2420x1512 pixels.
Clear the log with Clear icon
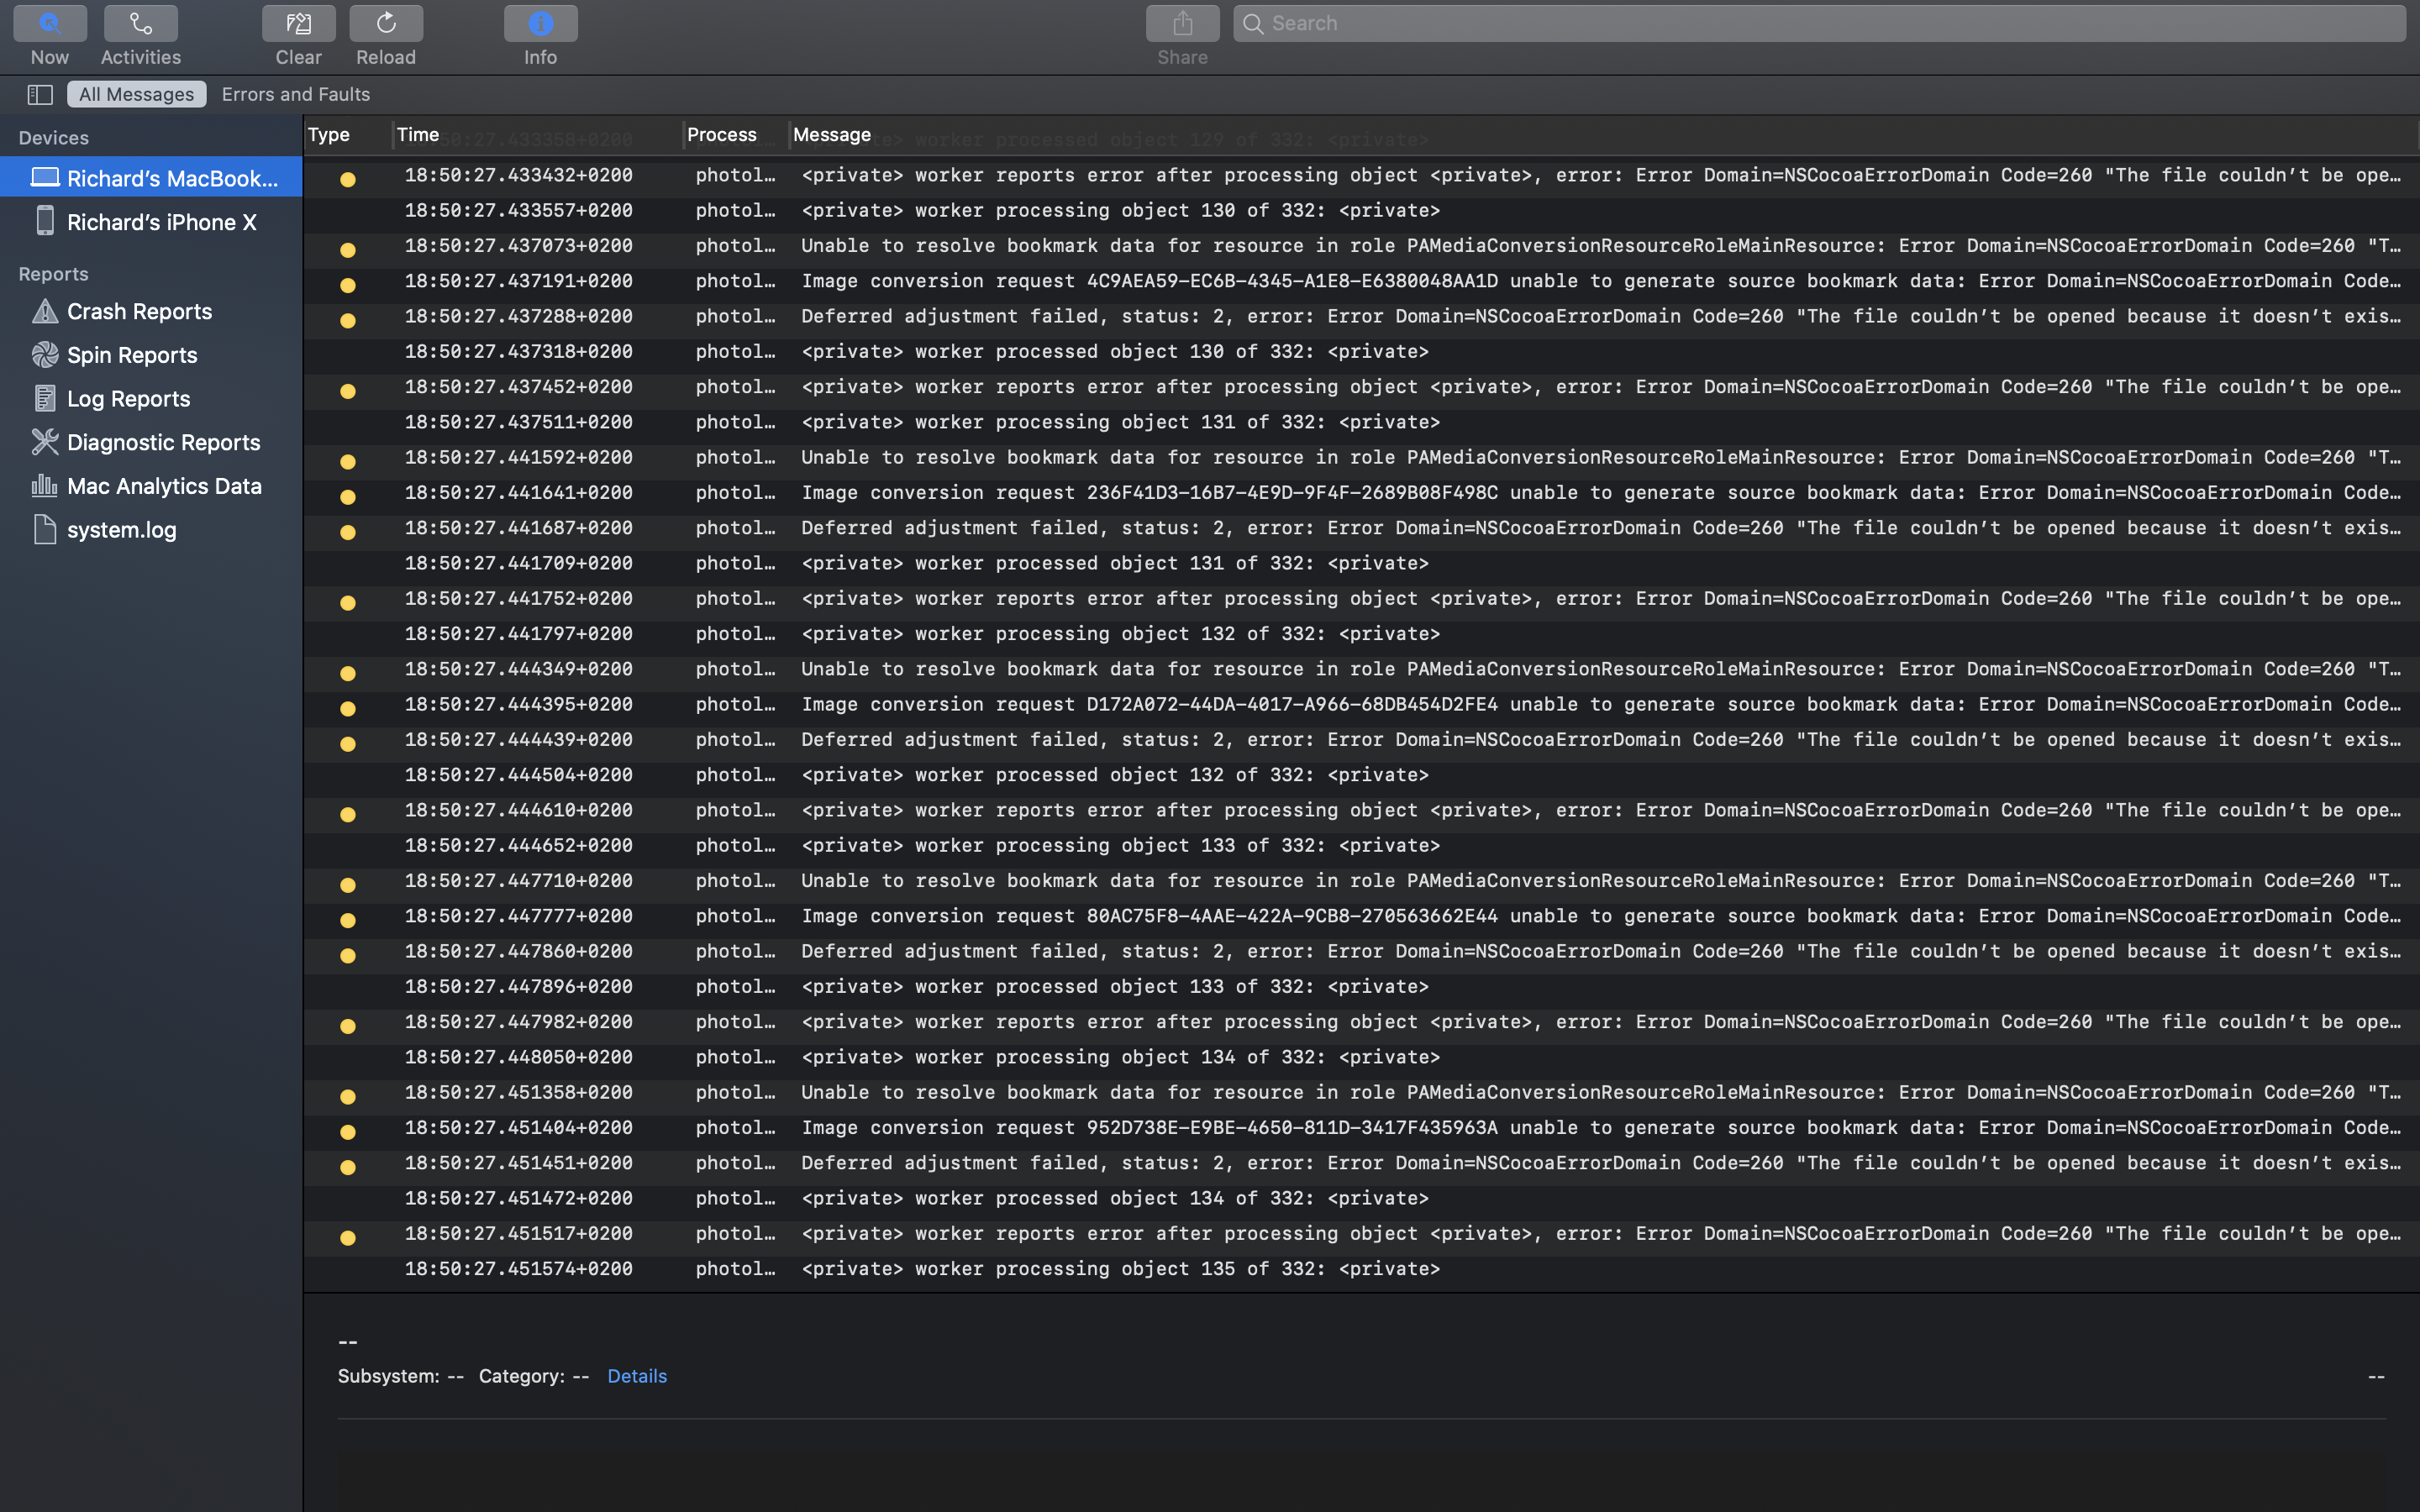point(298,23)
